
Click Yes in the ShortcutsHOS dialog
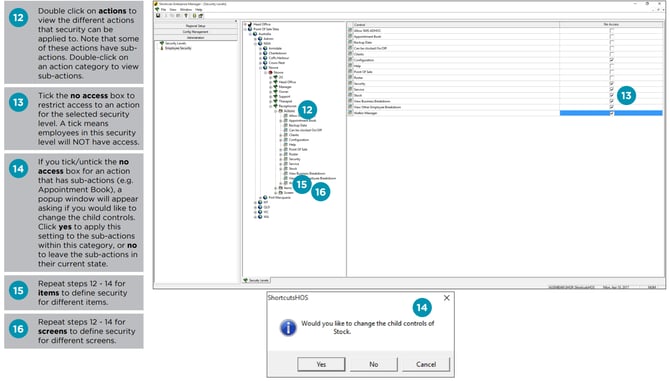click(321, 364)
